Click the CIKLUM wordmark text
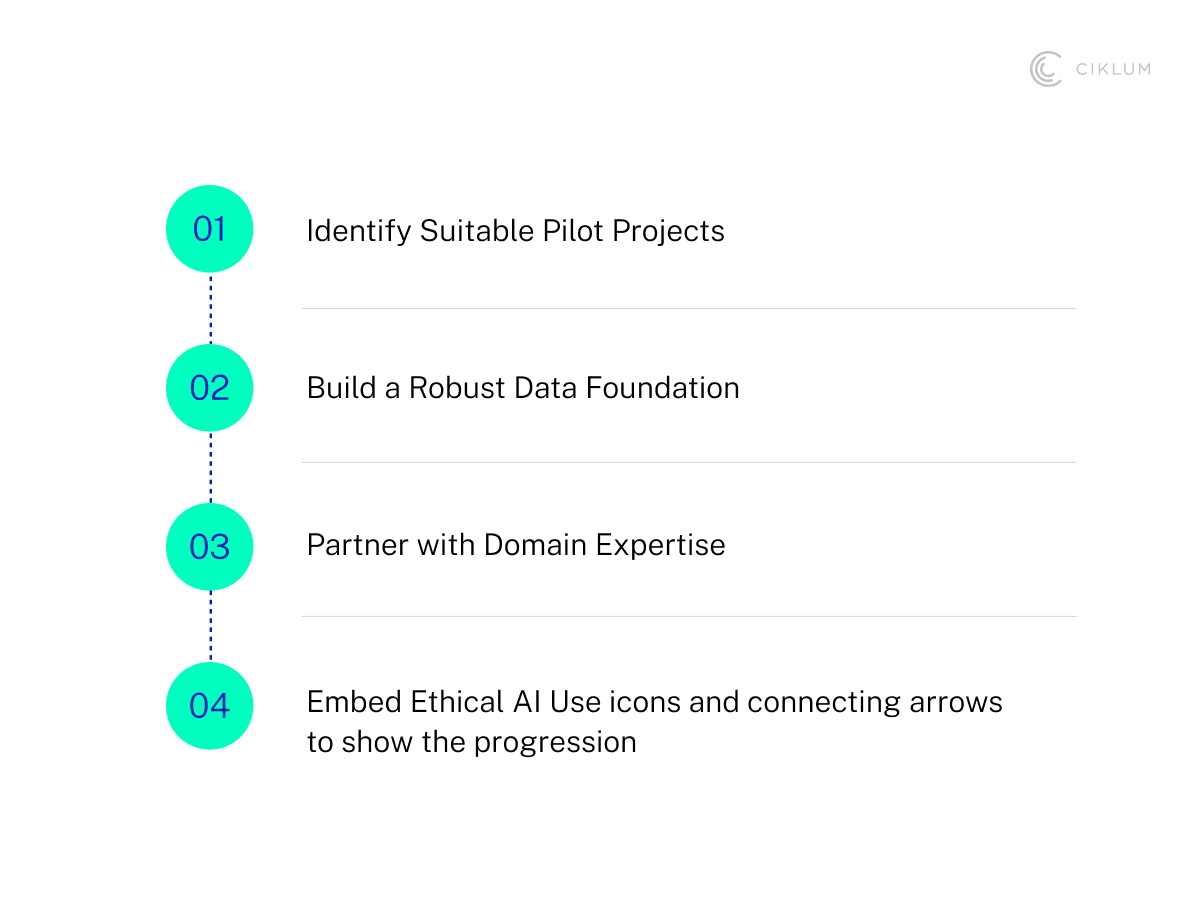 [x=1112, y=69]
